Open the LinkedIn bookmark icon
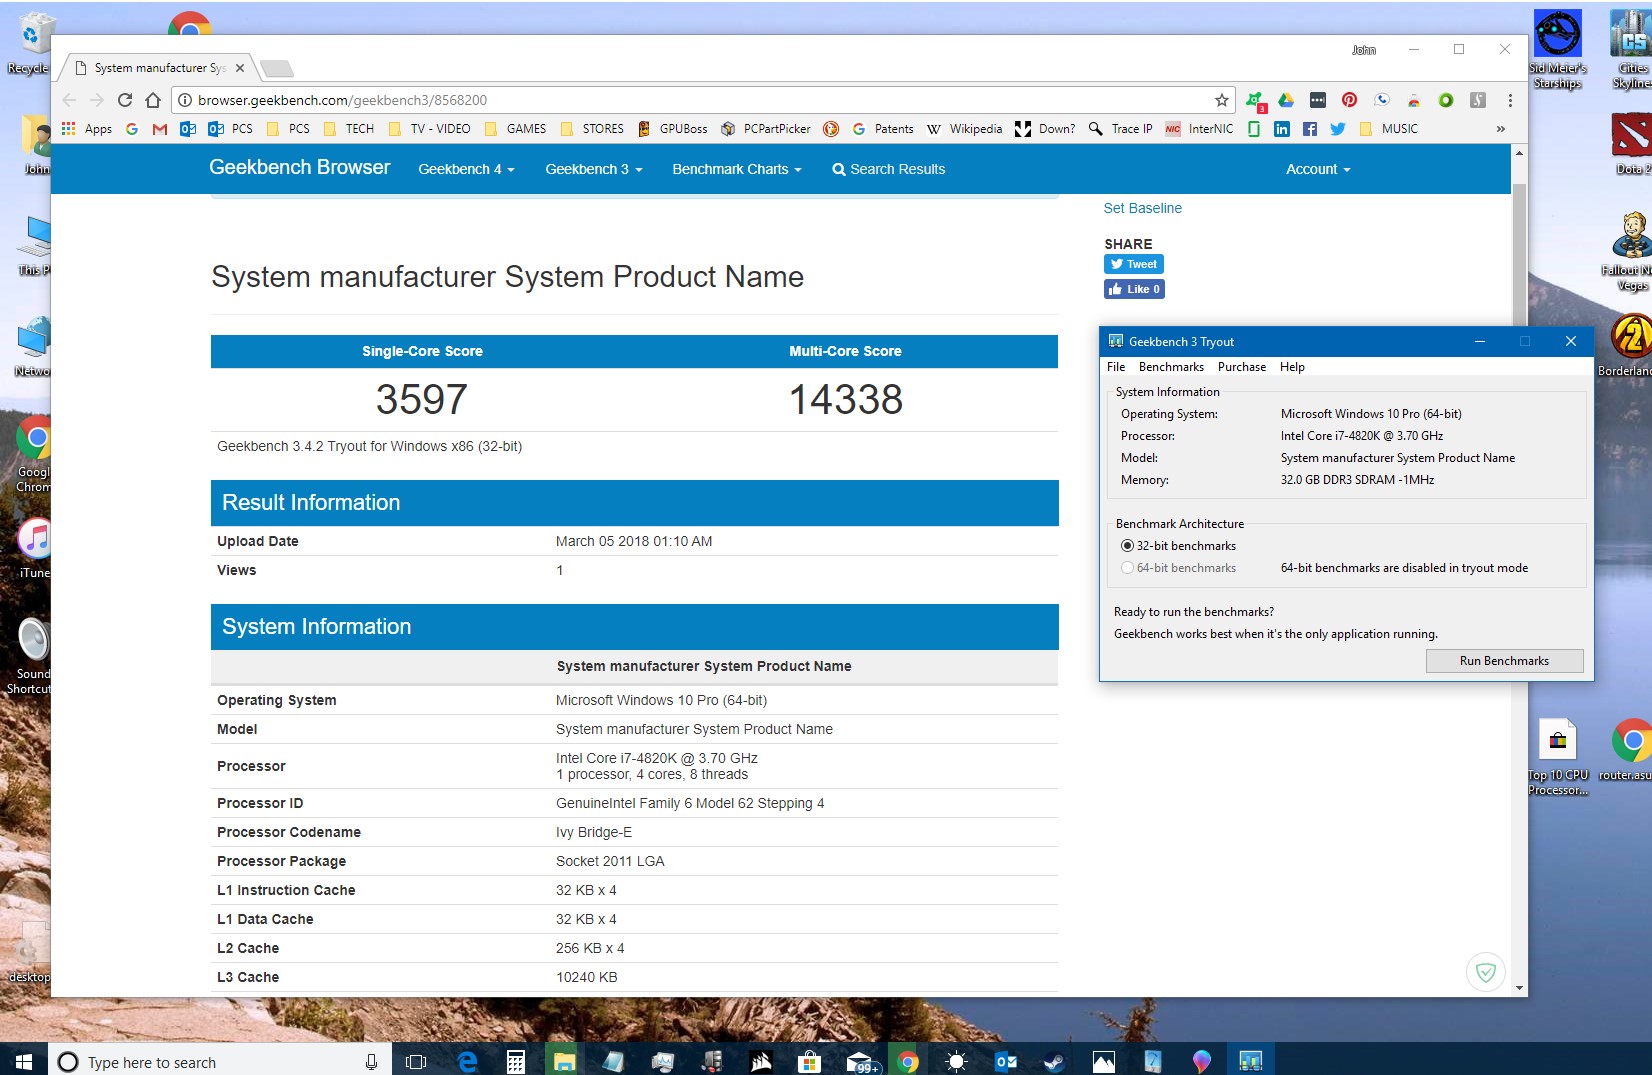 pyautogui.click(x=1282, y=129)
